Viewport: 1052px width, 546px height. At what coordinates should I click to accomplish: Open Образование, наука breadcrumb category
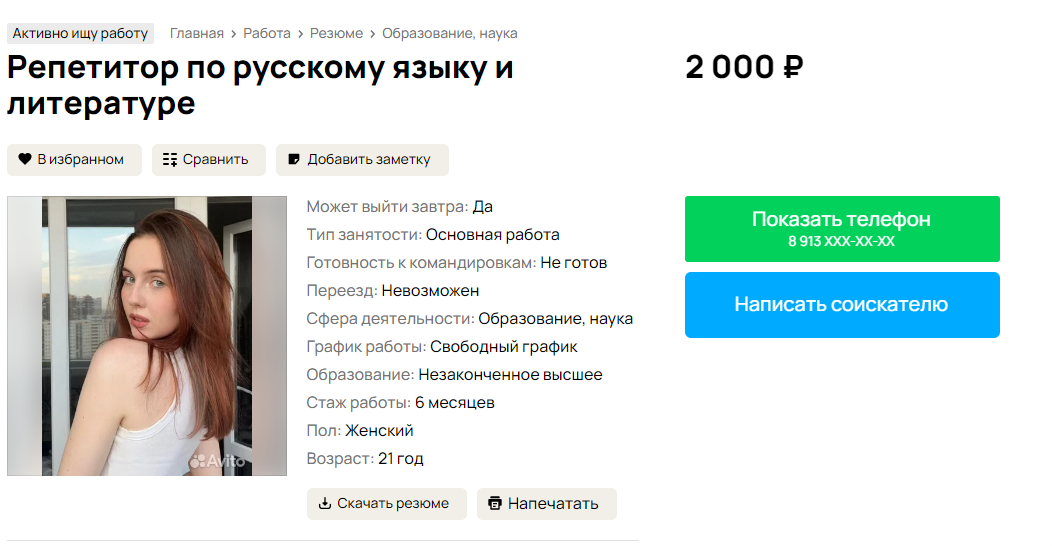click(x=449, y=33)
